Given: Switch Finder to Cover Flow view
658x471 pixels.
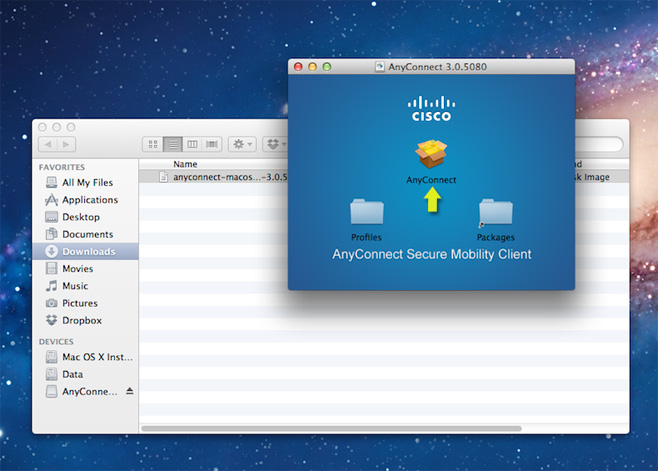Looking at the screenshot, I should [211, 145].
